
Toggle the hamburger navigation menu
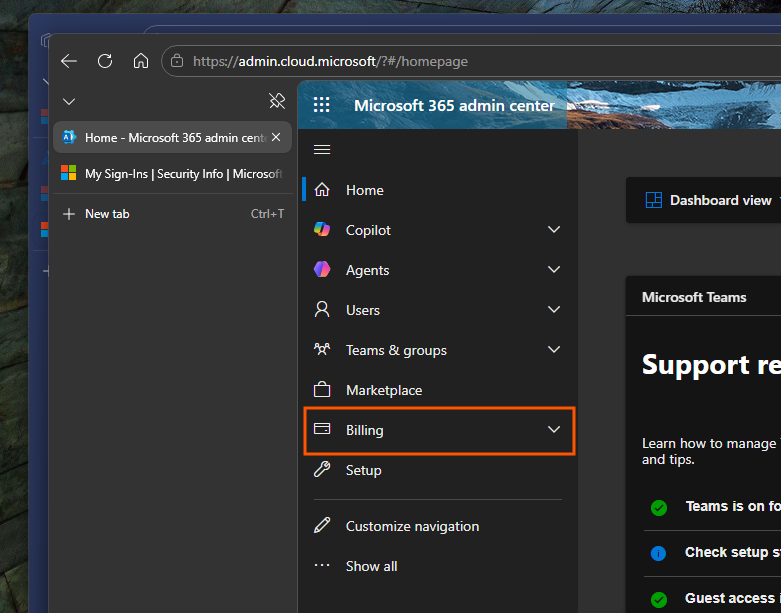322,149
